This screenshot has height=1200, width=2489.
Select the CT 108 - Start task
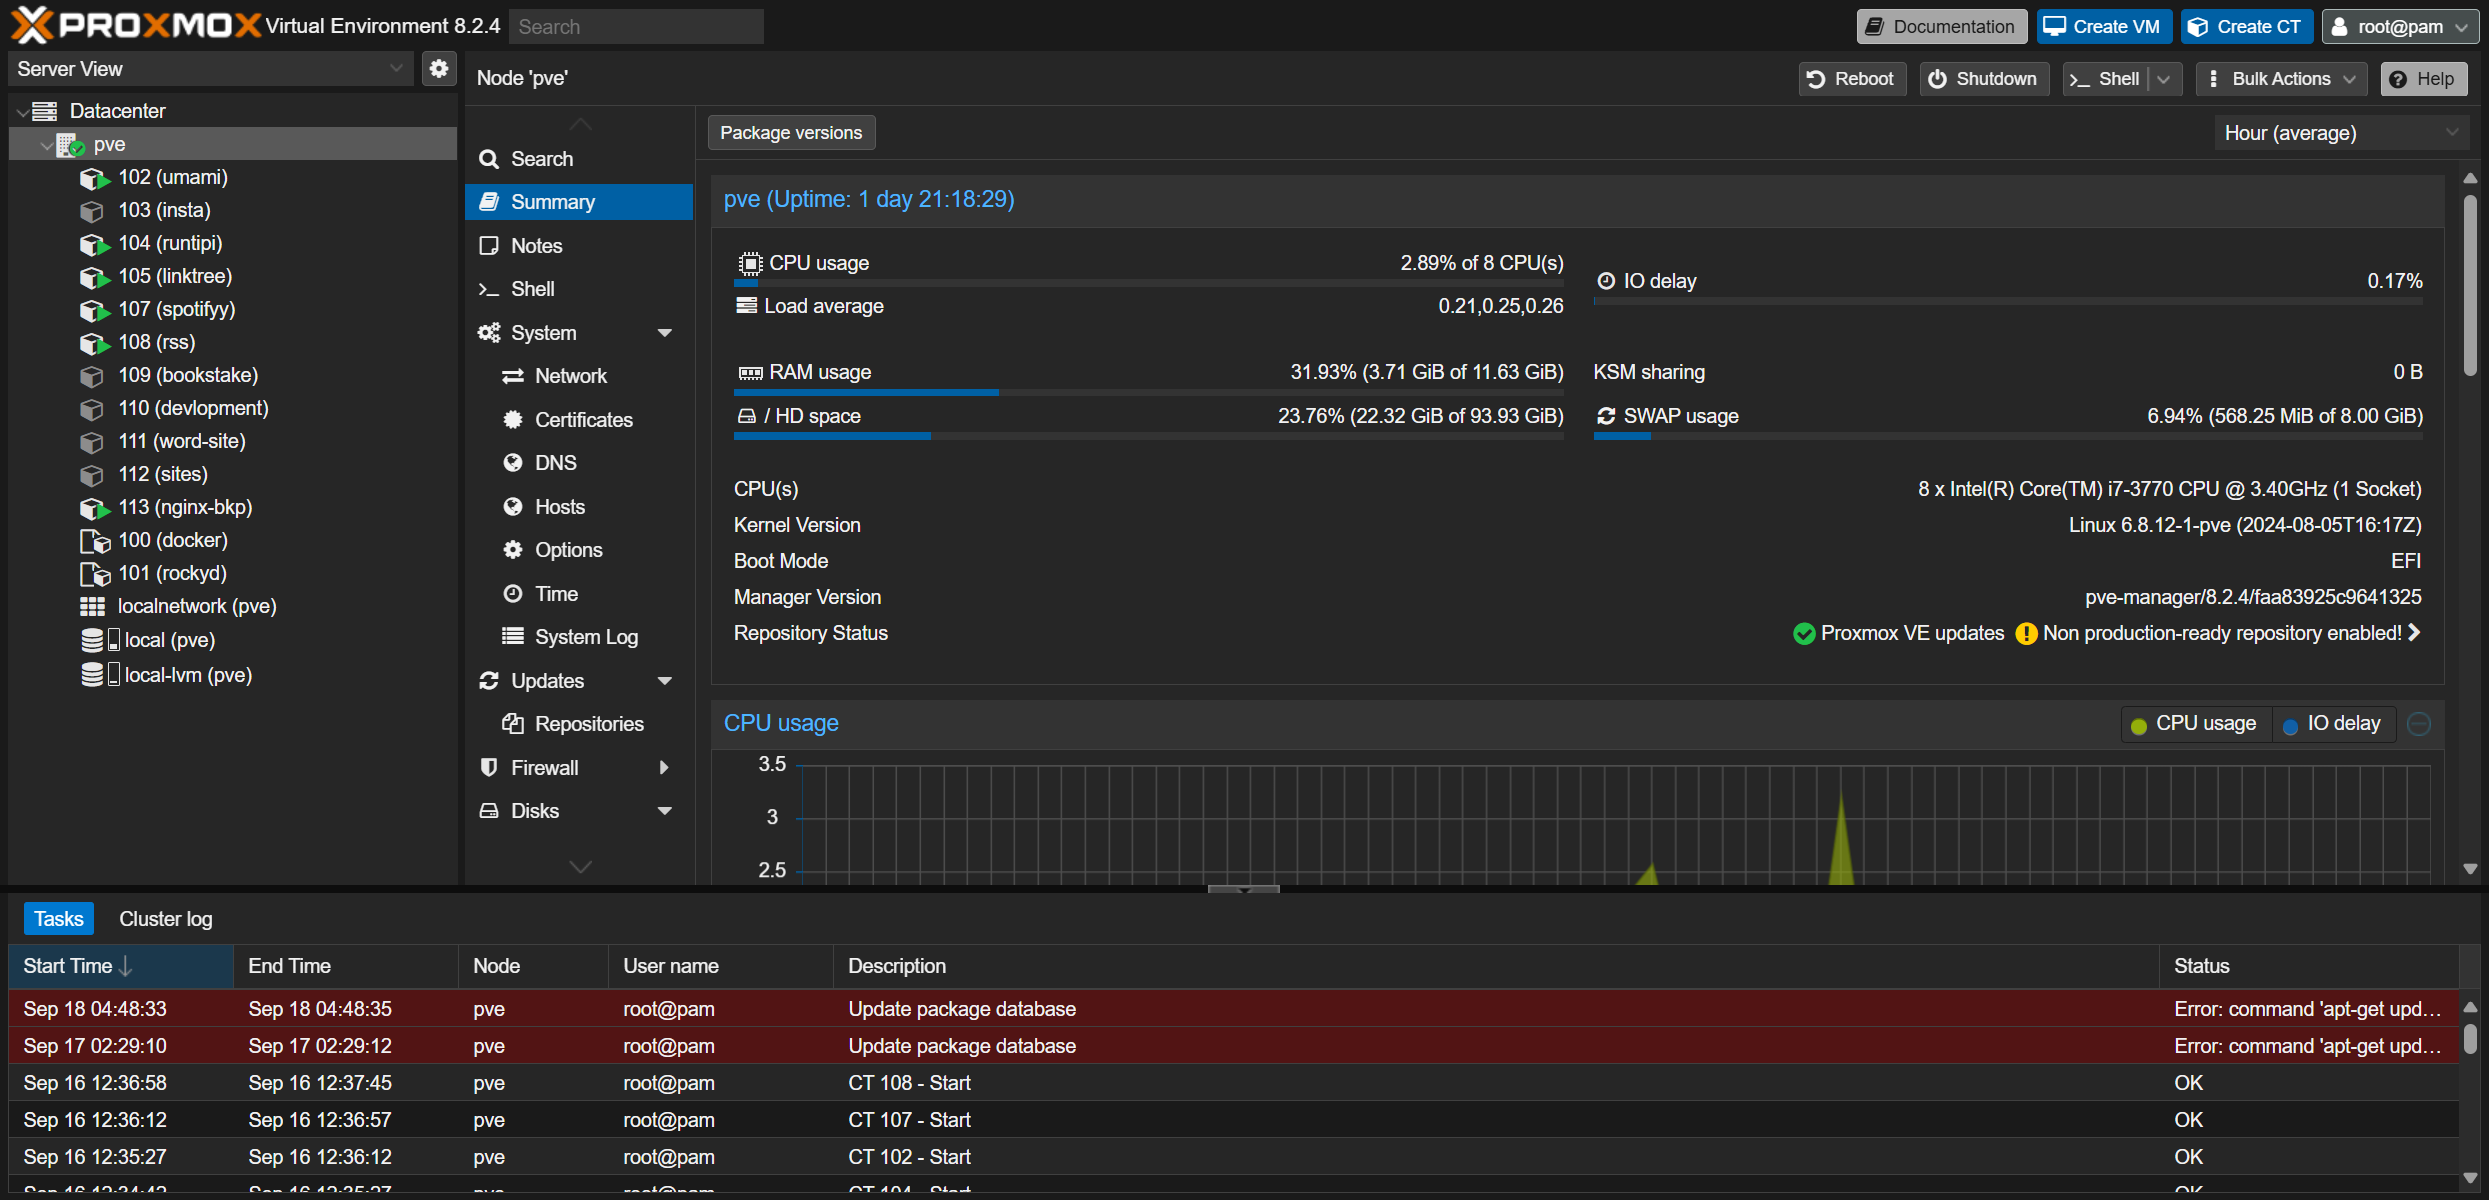tap(1234, 1083)
